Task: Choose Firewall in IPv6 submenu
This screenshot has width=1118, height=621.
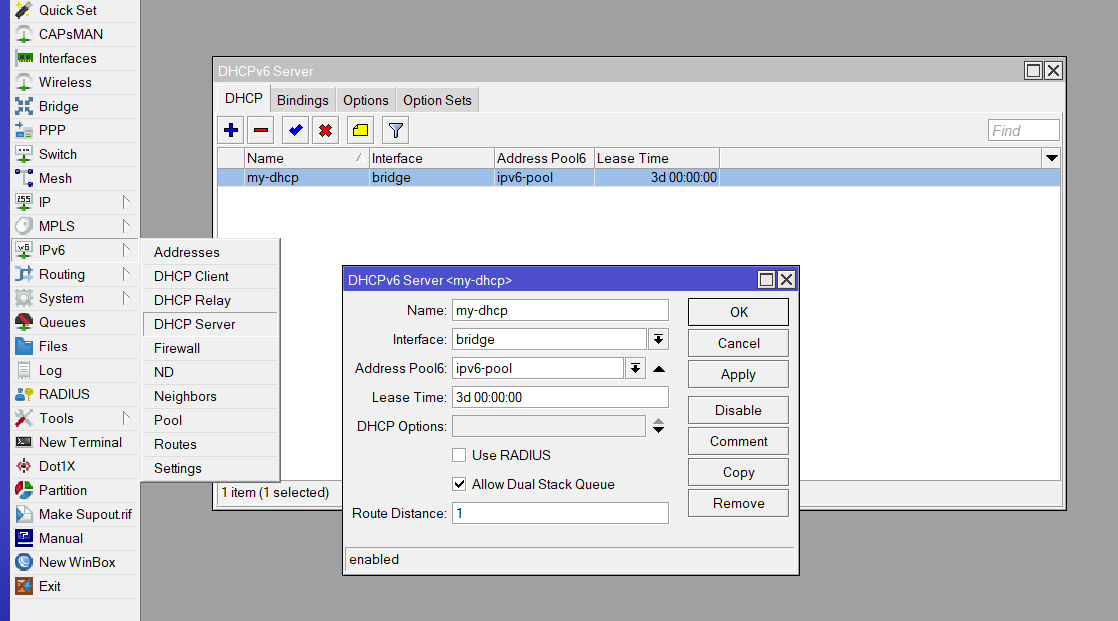Action: pos(210,349)
